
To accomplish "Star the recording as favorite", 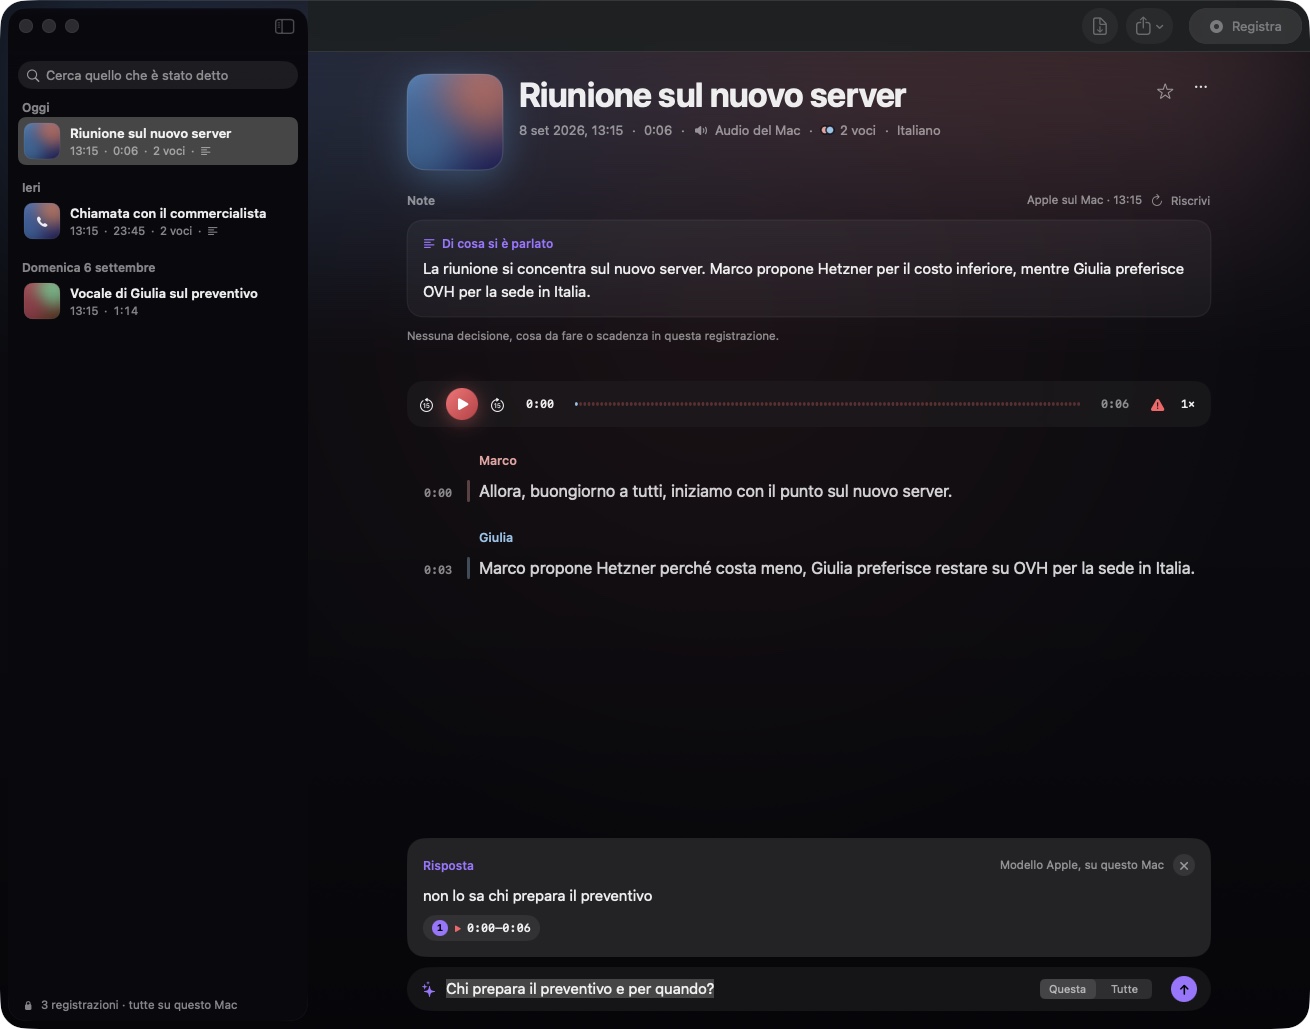I will click(1165, 92).
